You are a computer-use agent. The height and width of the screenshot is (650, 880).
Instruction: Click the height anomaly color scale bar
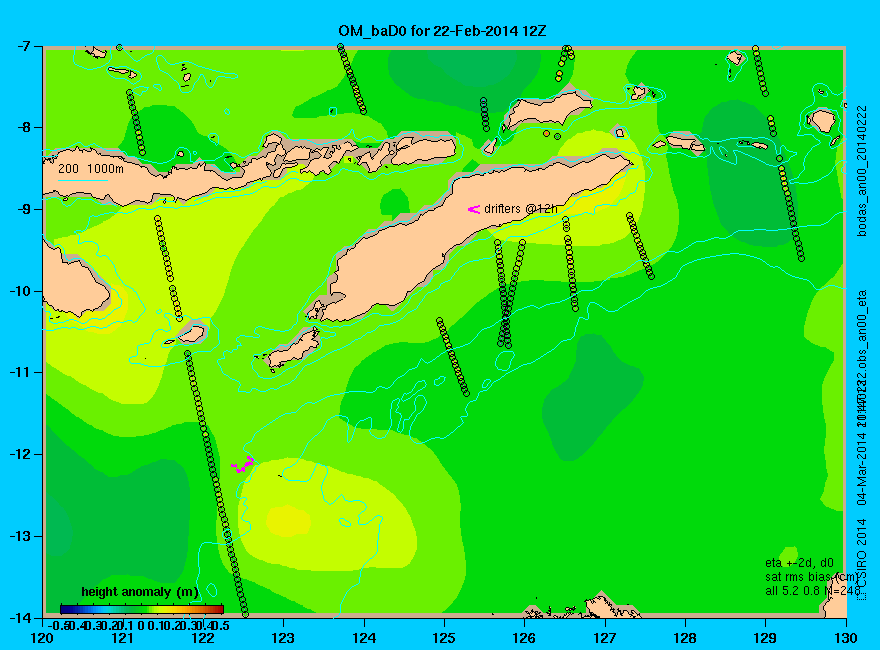(142, 609)
